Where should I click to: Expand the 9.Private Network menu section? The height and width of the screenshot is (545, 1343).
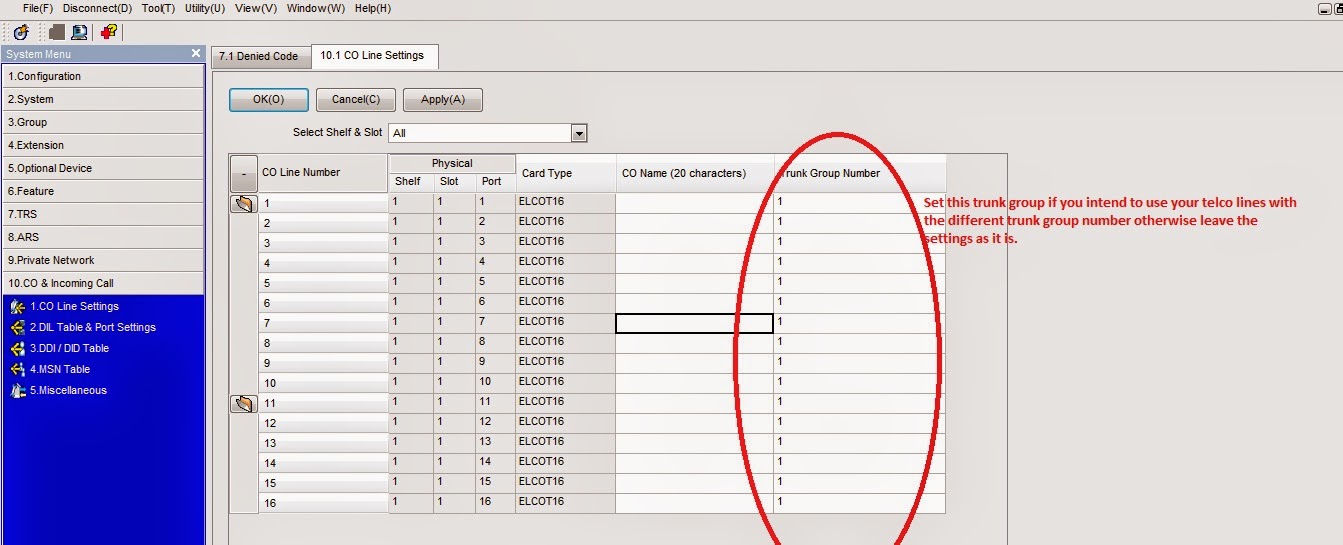102,260
